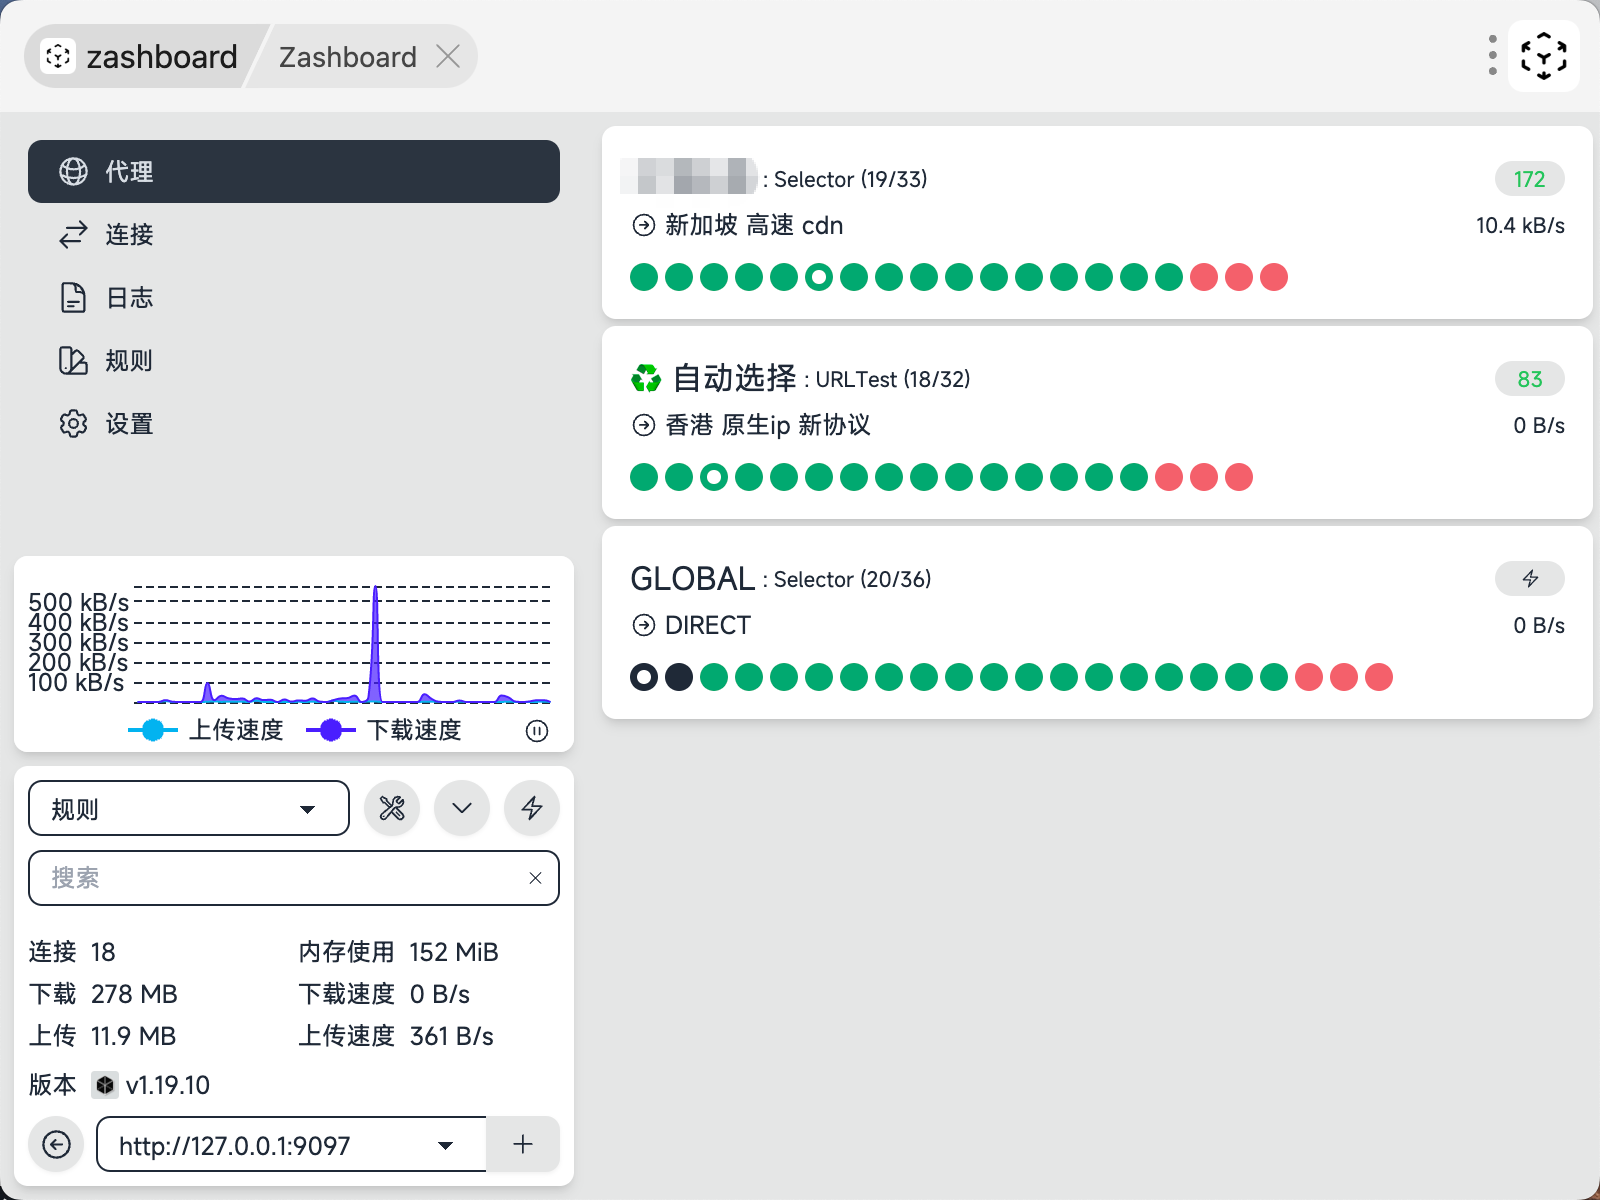Click the 172 latency badge
The width and height of the screenshot is (1600, 1200).
coord(1529,179)
